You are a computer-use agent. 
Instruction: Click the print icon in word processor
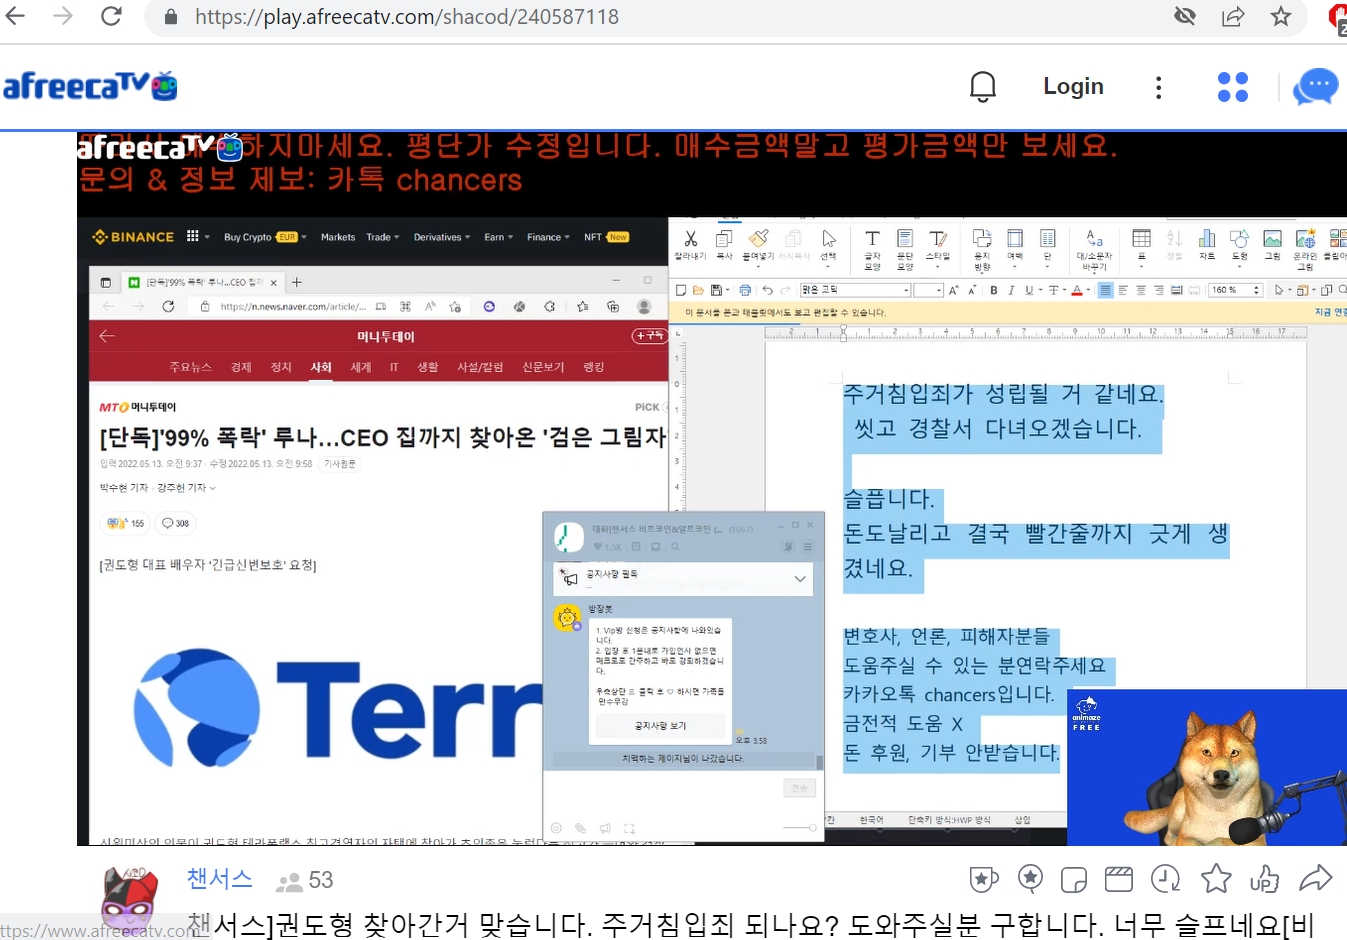[x=744, y=290]
